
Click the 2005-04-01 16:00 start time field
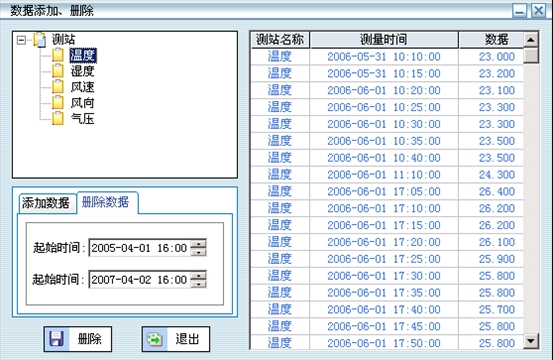coord(139,248)
